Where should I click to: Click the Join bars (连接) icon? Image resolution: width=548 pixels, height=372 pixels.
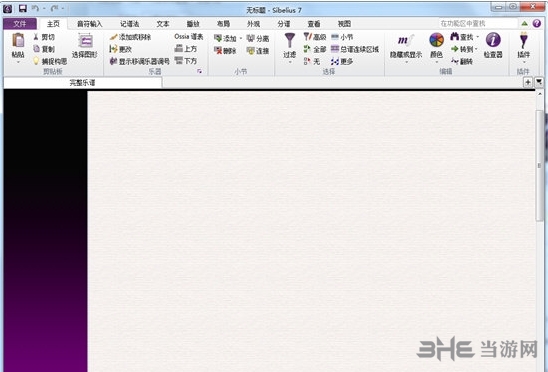[251, 51]
